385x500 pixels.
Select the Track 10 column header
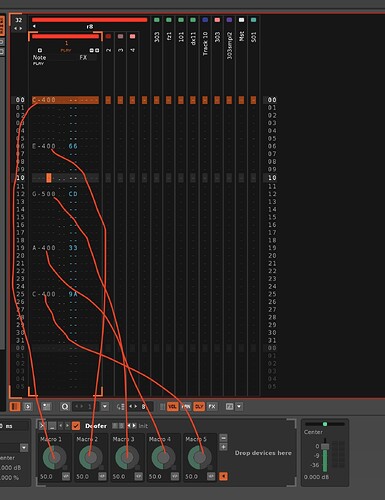205,43
